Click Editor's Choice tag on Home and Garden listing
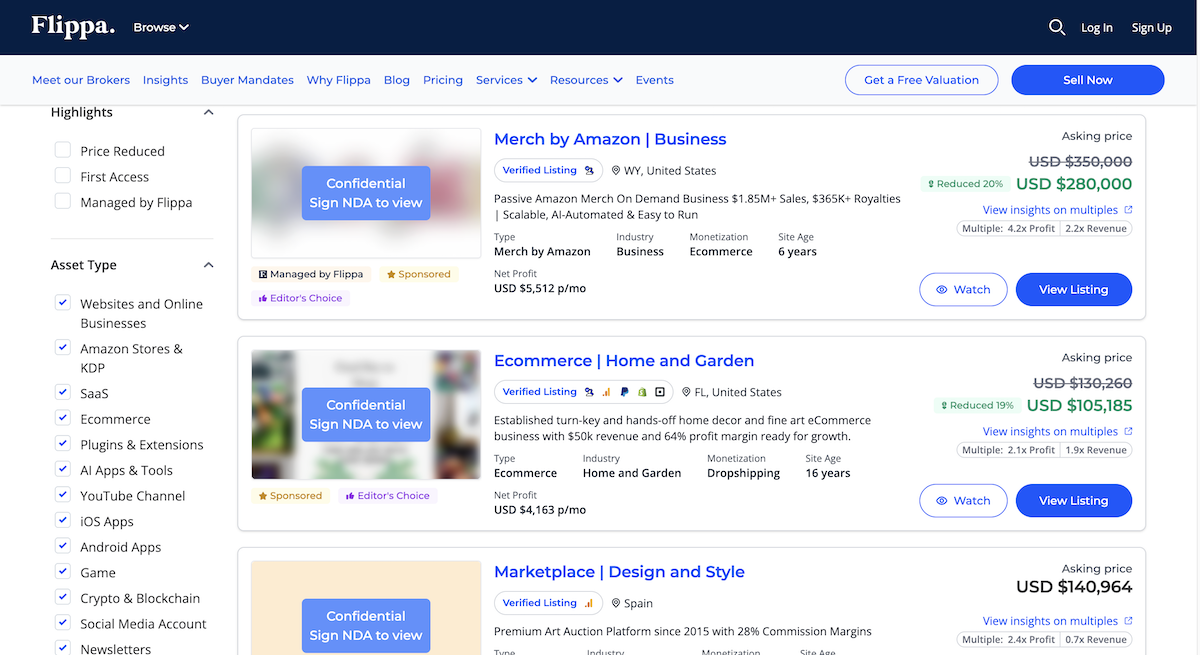 pos(387,496)
